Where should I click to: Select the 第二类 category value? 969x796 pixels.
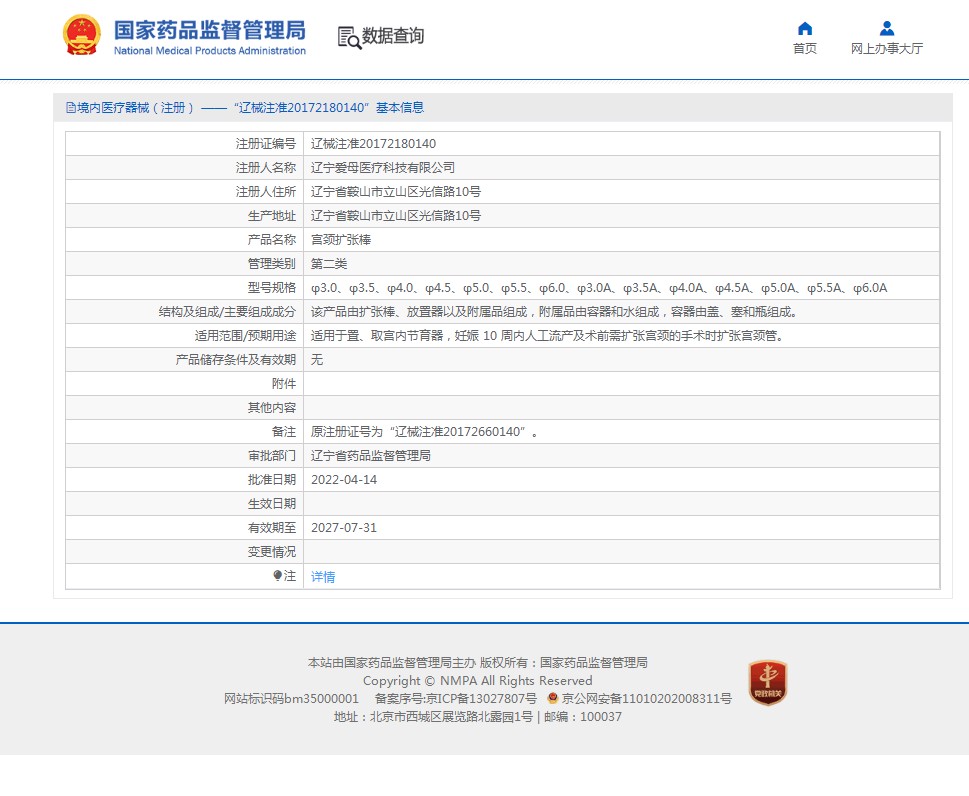point(329,264)
